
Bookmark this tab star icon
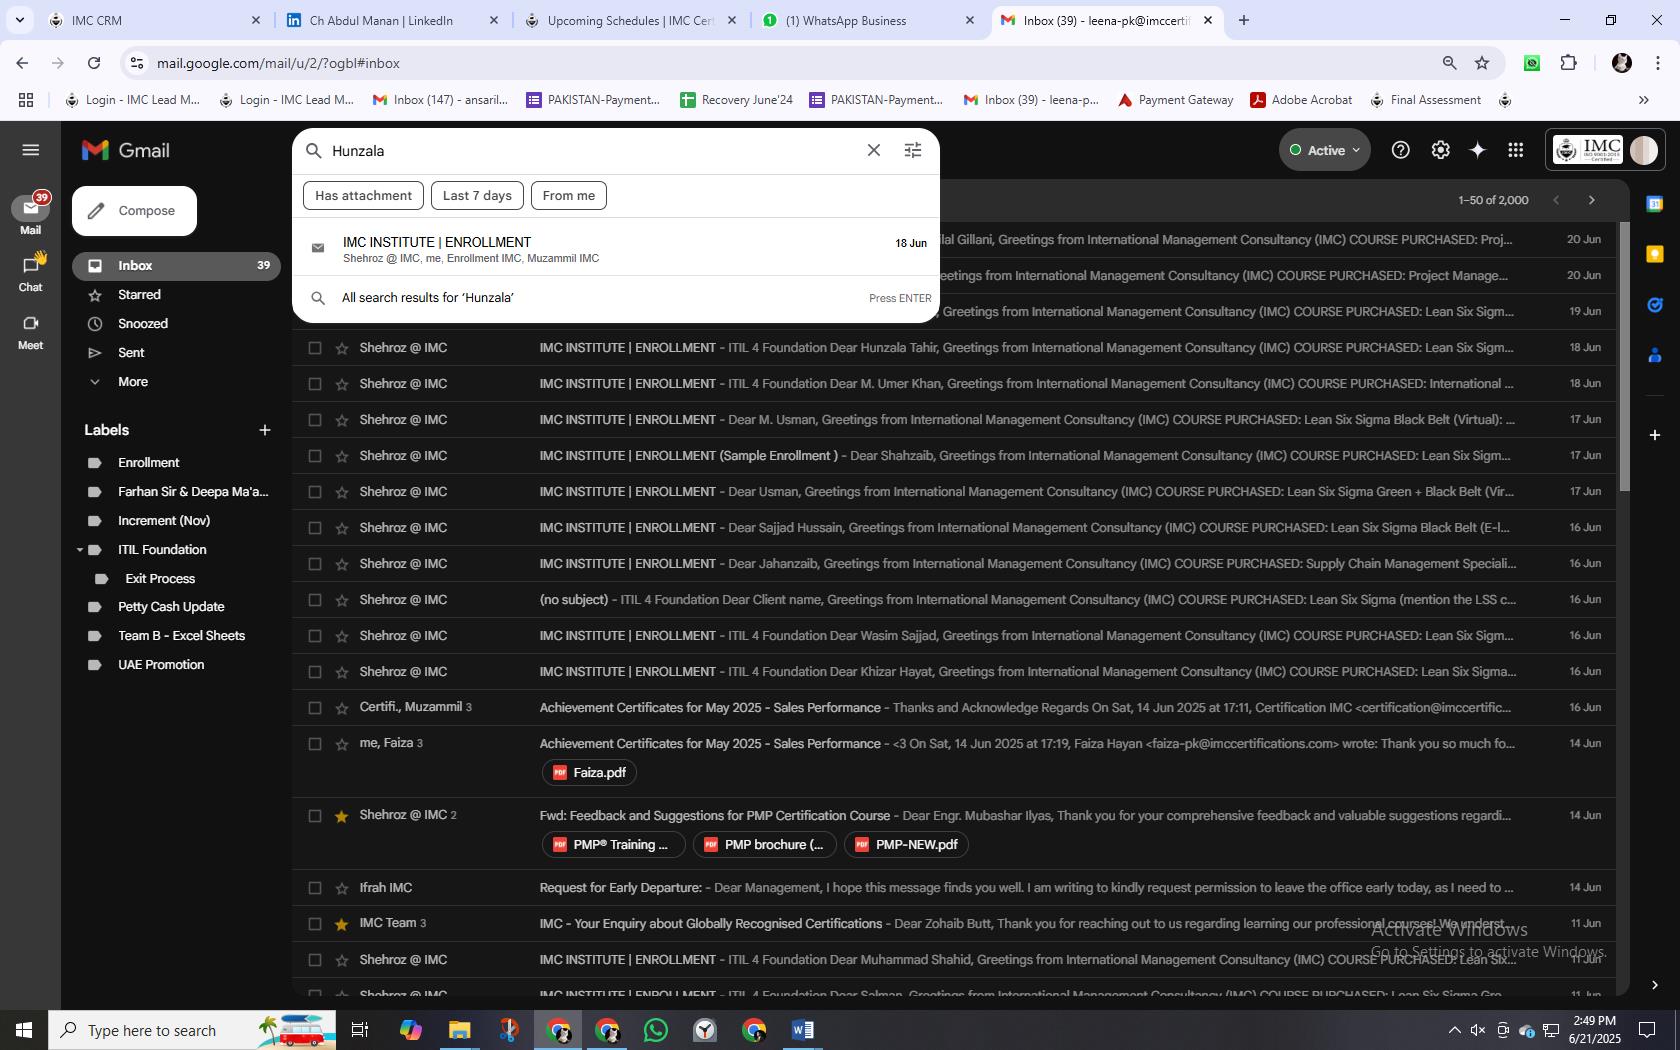tap(1482, 63)
